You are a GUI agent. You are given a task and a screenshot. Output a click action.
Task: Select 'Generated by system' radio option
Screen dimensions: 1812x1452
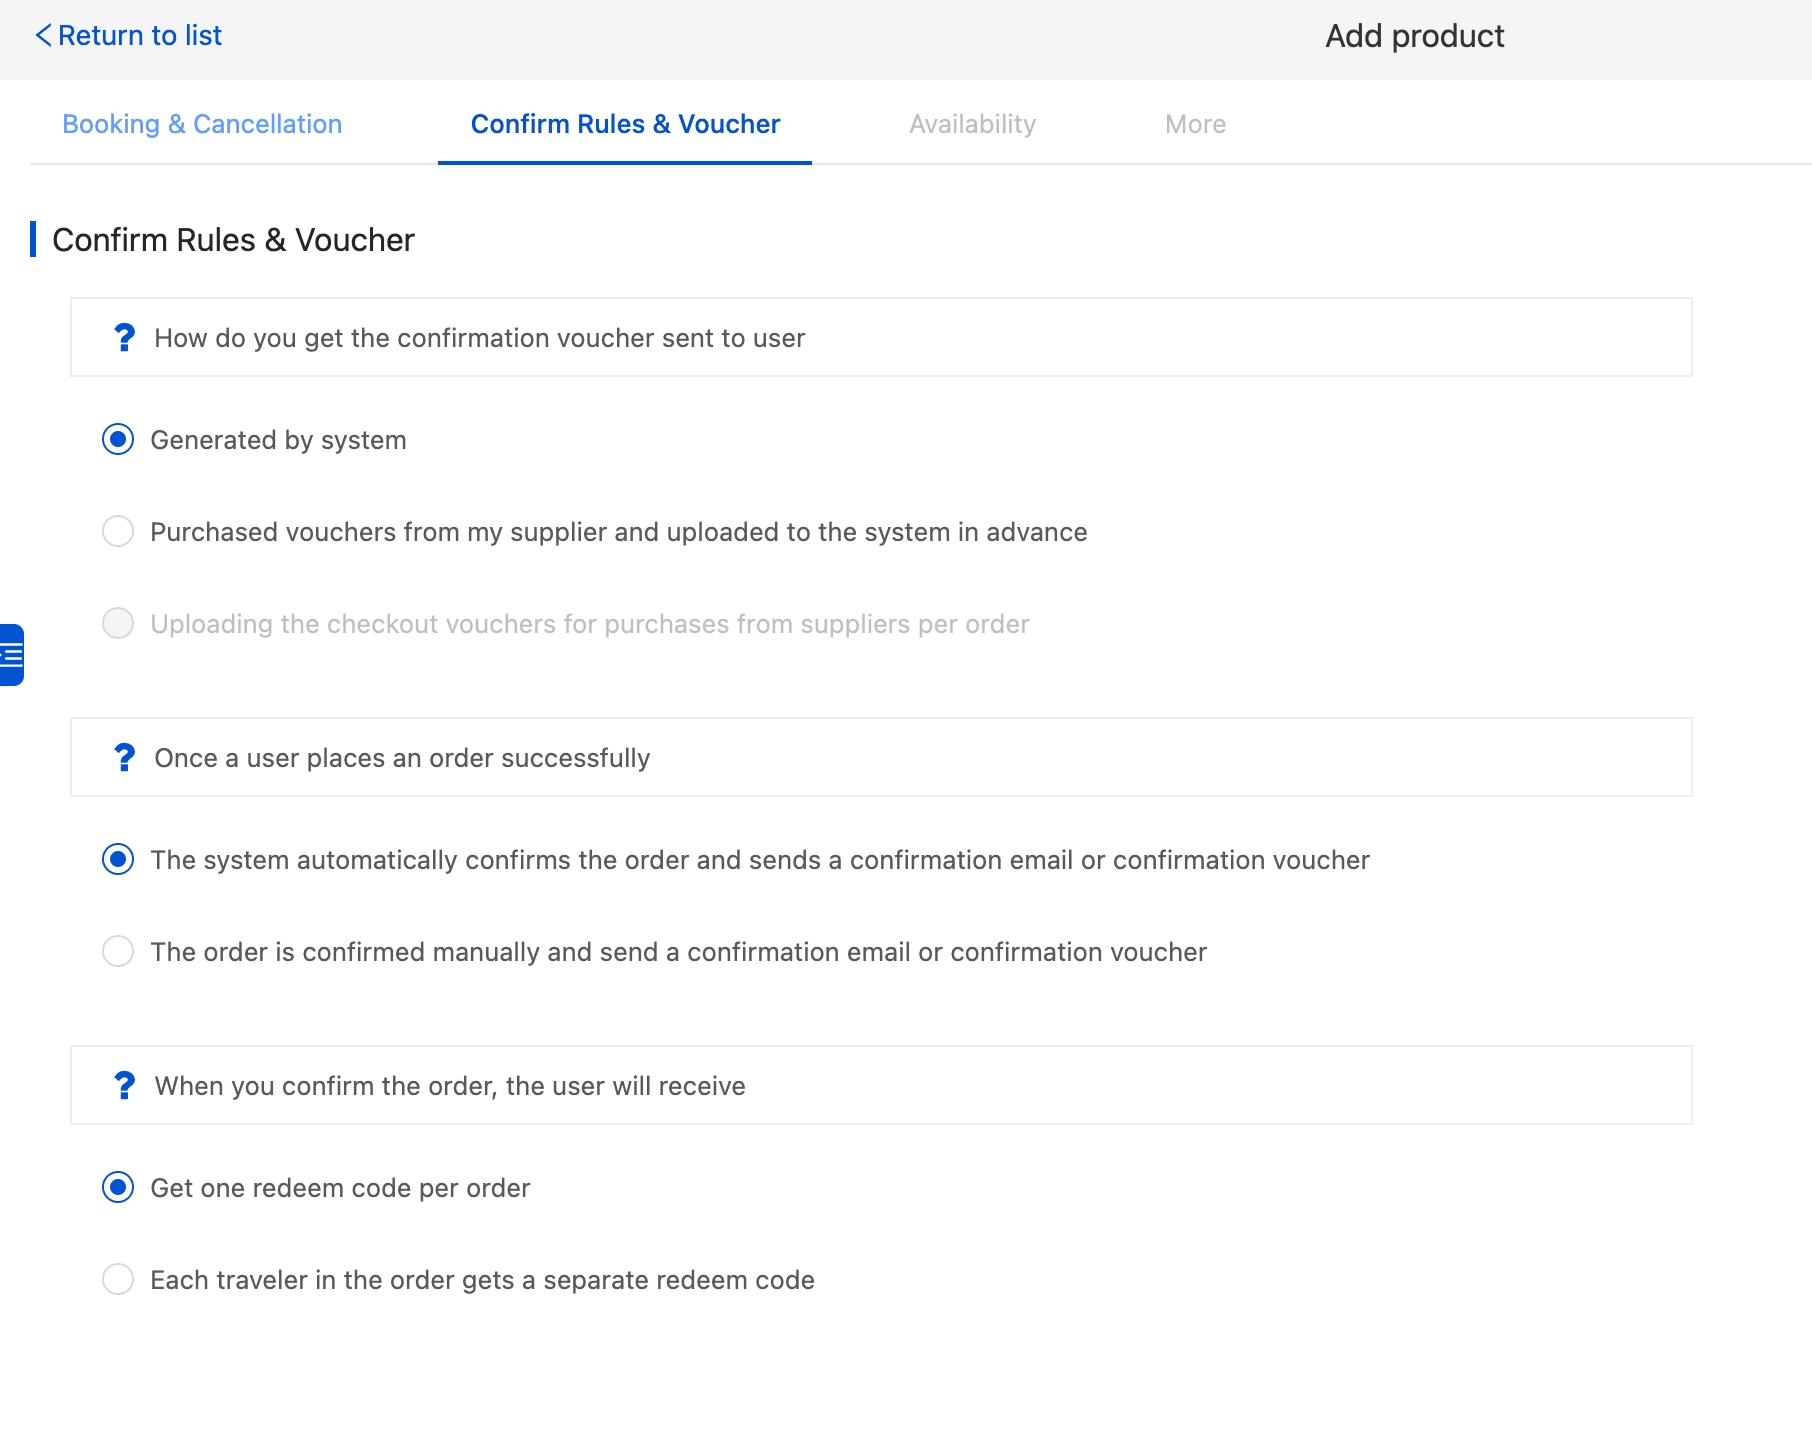click(118, 440)
